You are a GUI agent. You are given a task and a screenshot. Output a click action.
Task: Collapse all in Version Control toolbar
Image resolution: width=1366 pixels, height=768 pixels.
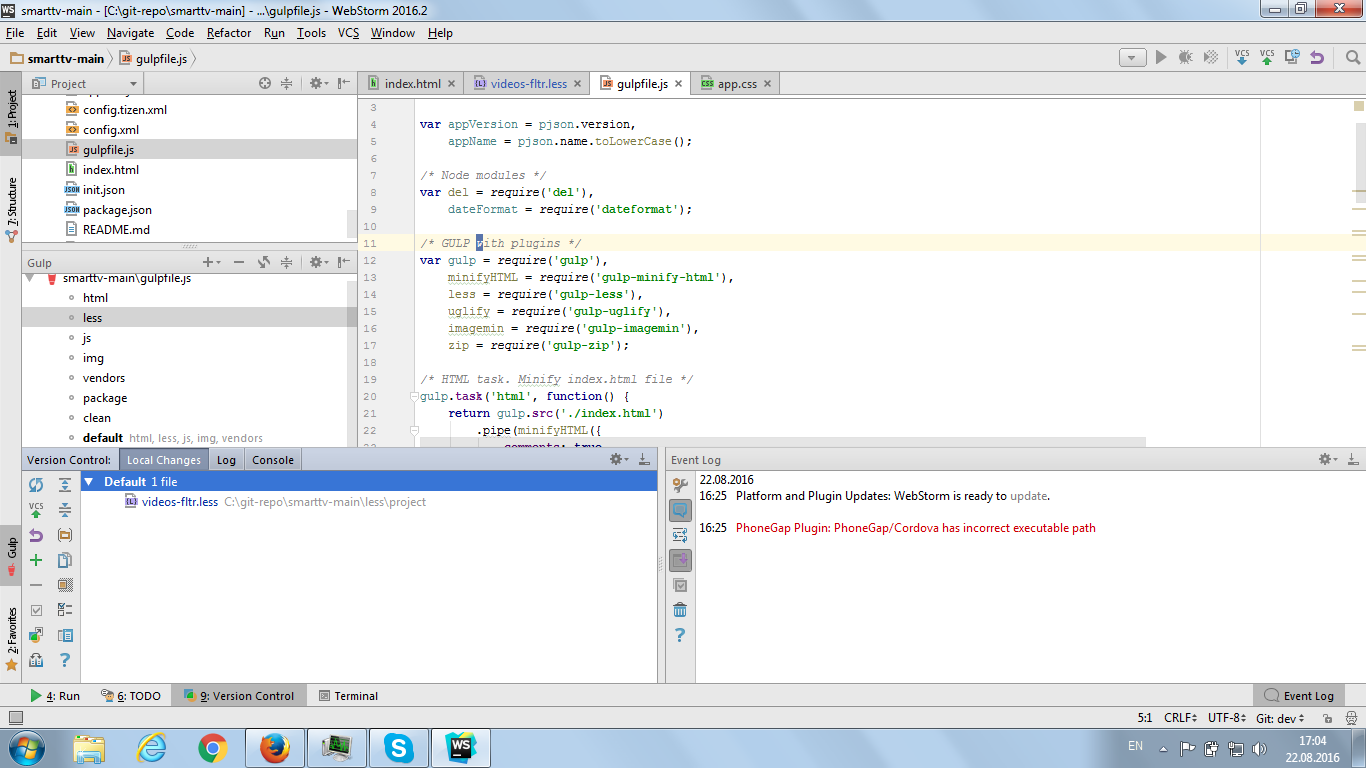(65, 510)
